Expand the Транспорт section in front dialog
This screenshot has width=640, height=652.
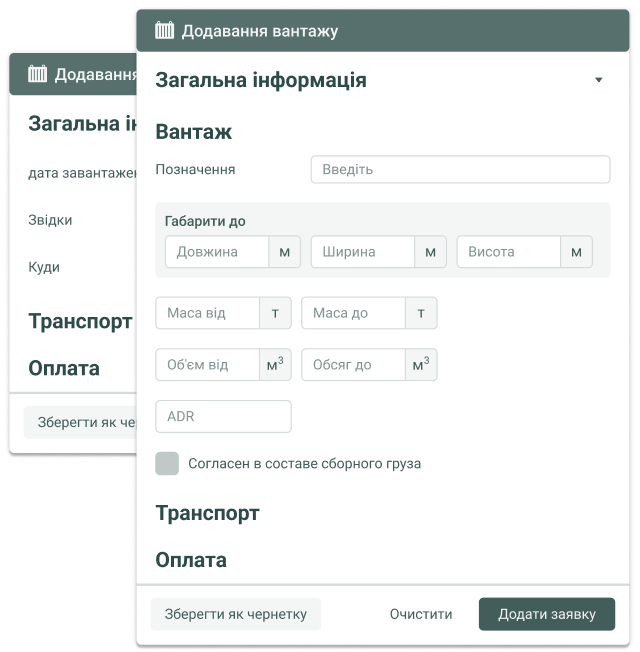pos(208,513)
